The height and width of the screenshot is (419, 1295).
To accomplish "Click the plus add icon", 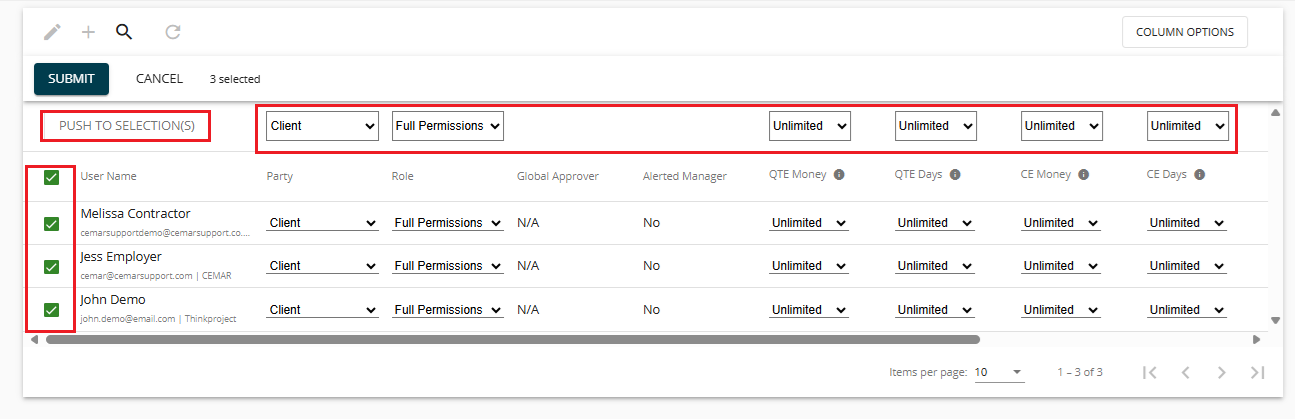I will tap(88, 32).
